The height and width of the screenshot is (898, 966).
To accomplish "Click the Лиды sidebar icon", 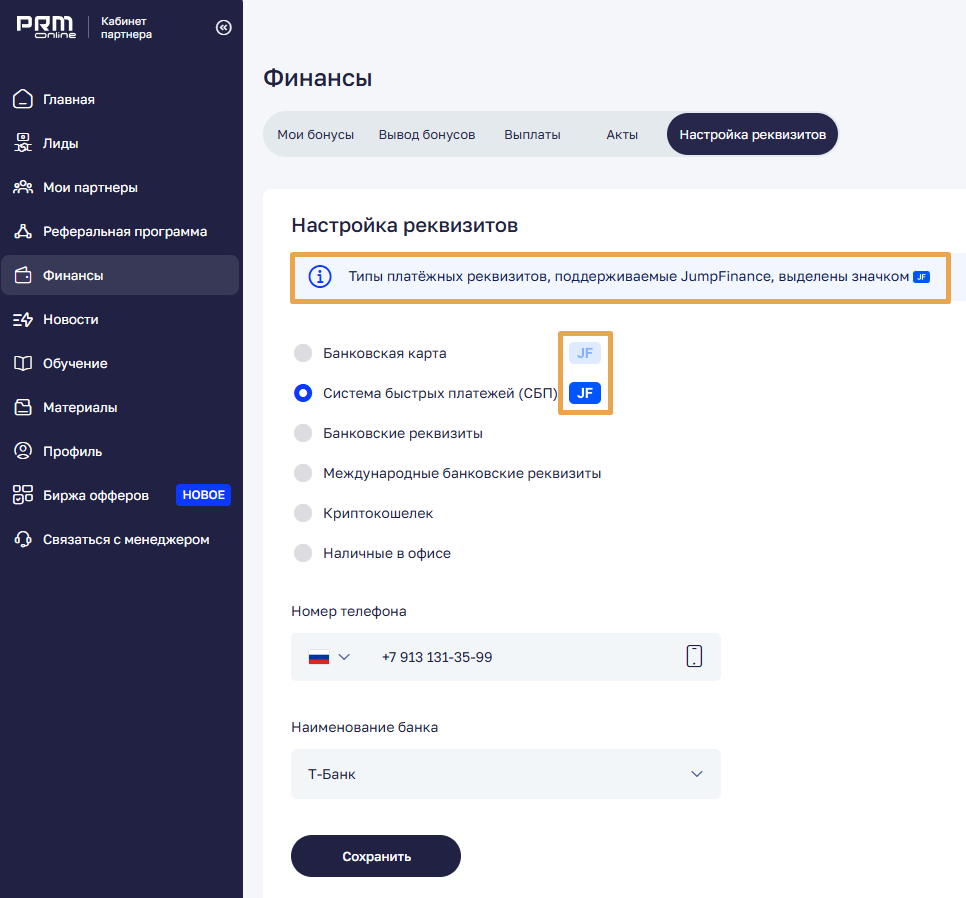I will click(x=23, y=143).
